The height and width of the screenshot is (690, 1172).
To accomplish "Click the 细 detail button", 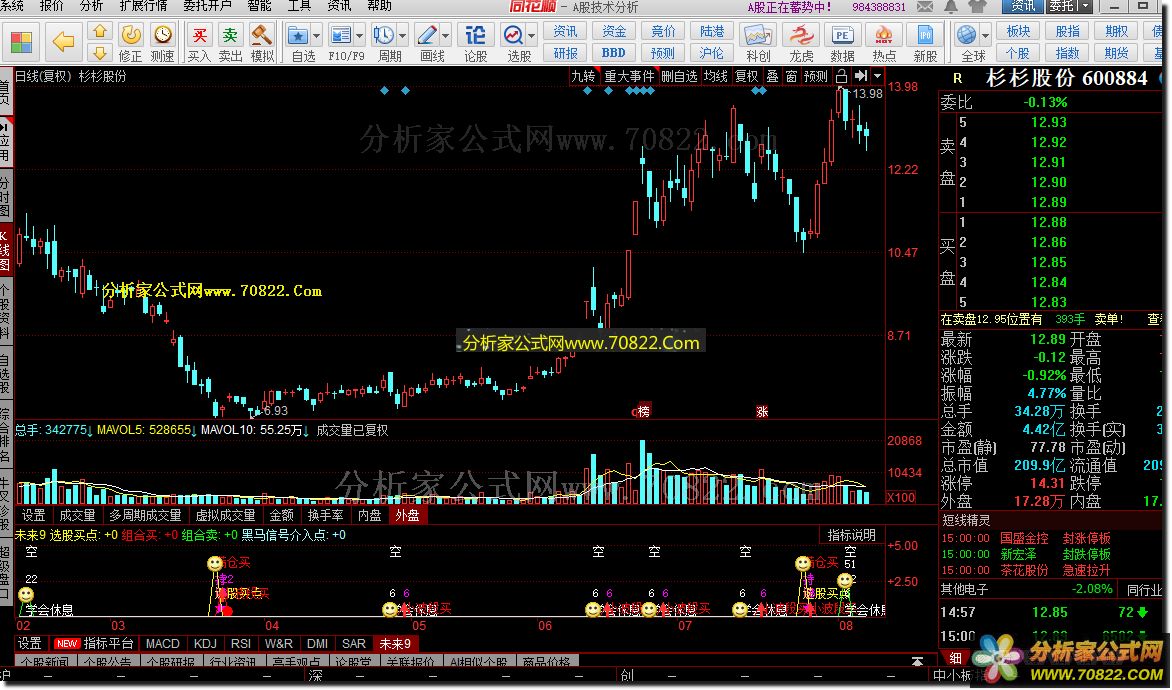I will tap(954, 659).
